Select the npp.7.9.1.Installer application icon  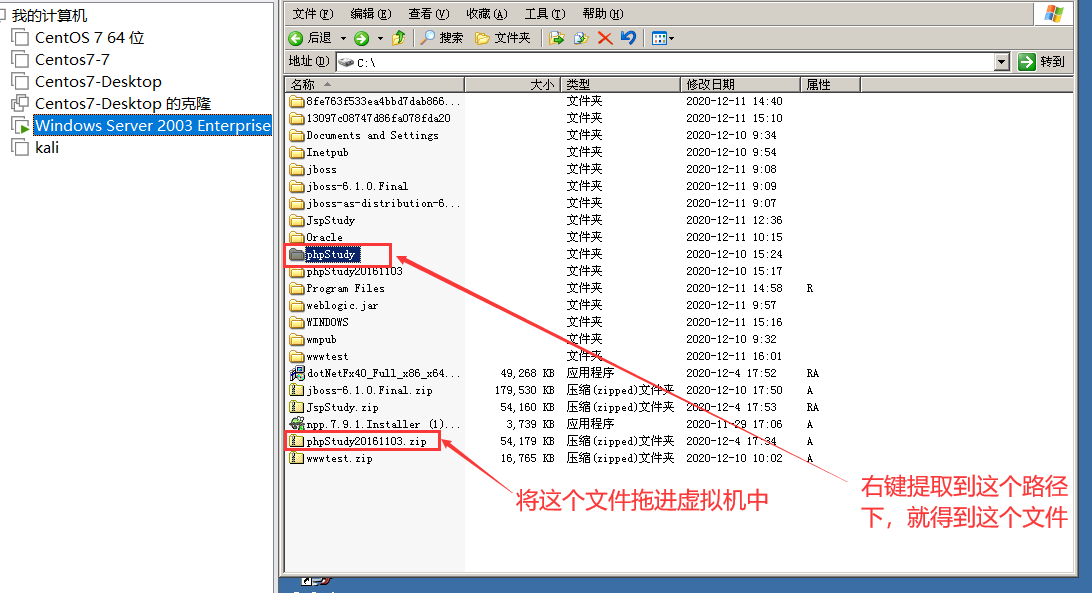click(297, 424)
